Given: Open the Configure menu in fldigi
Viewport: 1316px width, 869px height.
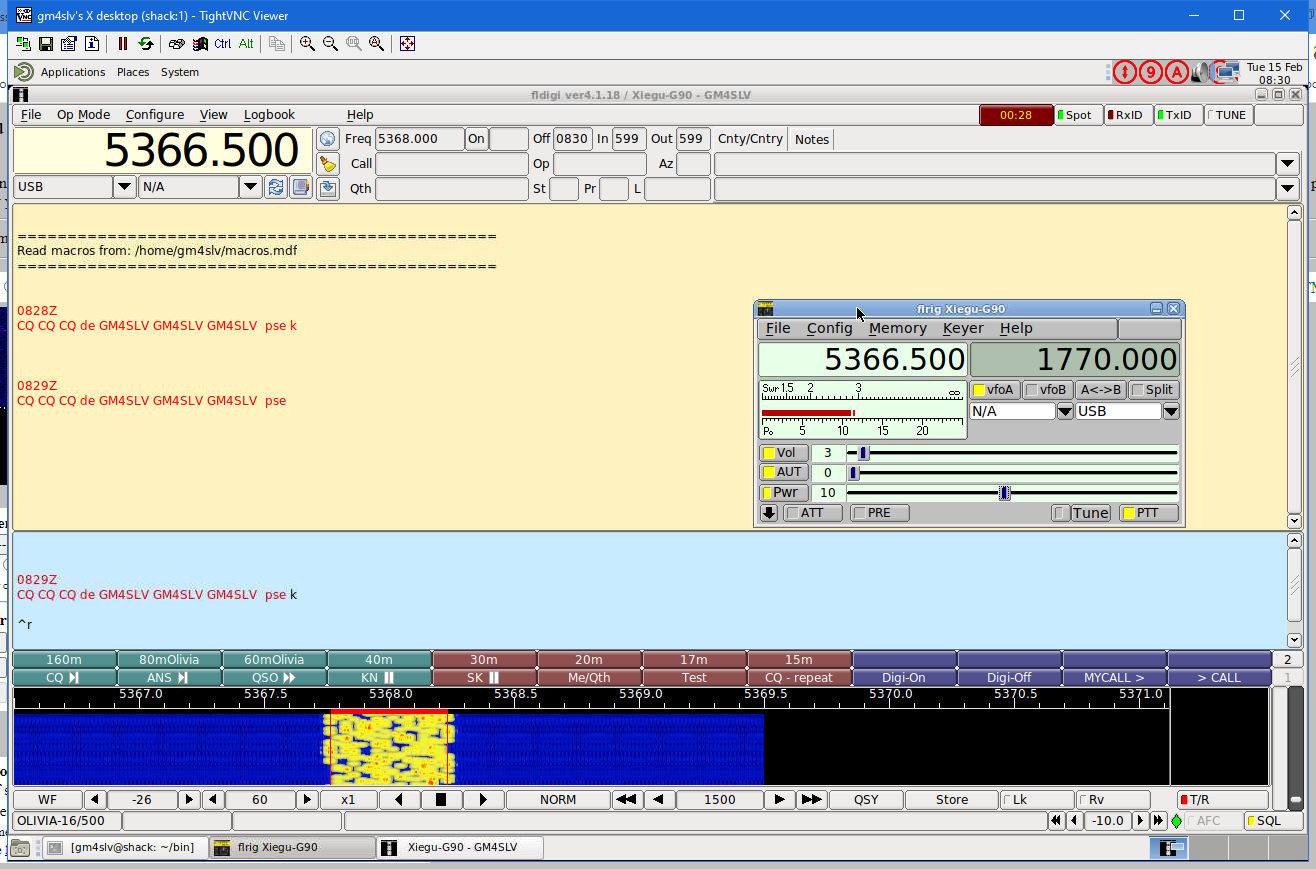Looking at the screenshot, I should click(x=154, y=114).
